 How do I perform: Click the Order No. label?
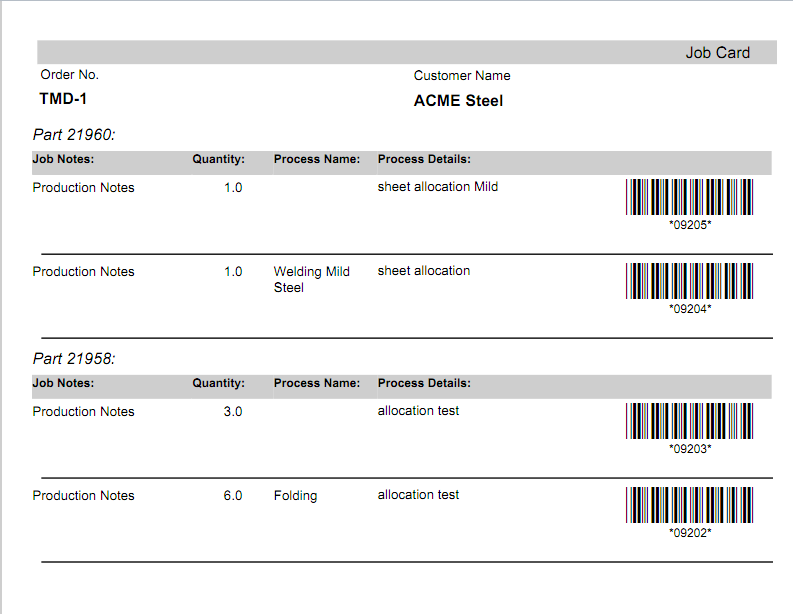pyautogui.click(x=70, y=75)
